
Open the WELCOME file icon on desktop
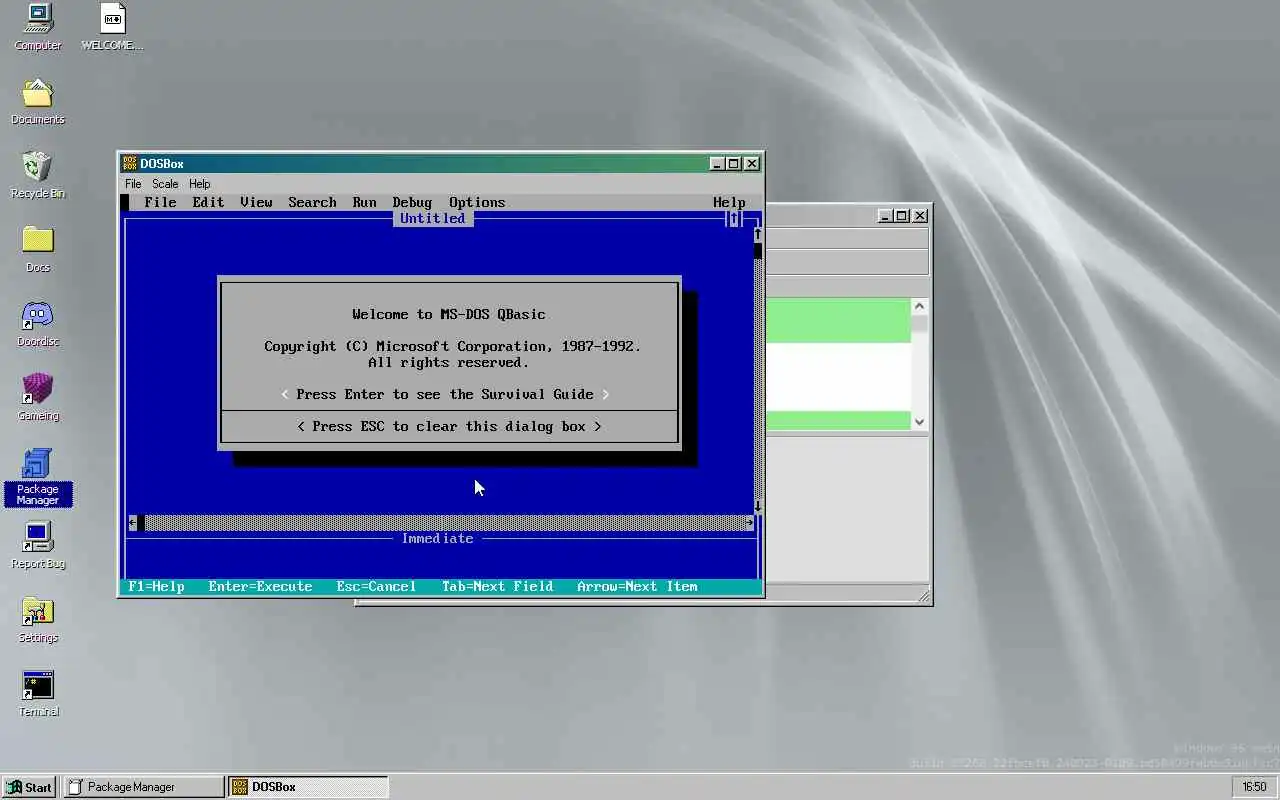tap(112, 27)
